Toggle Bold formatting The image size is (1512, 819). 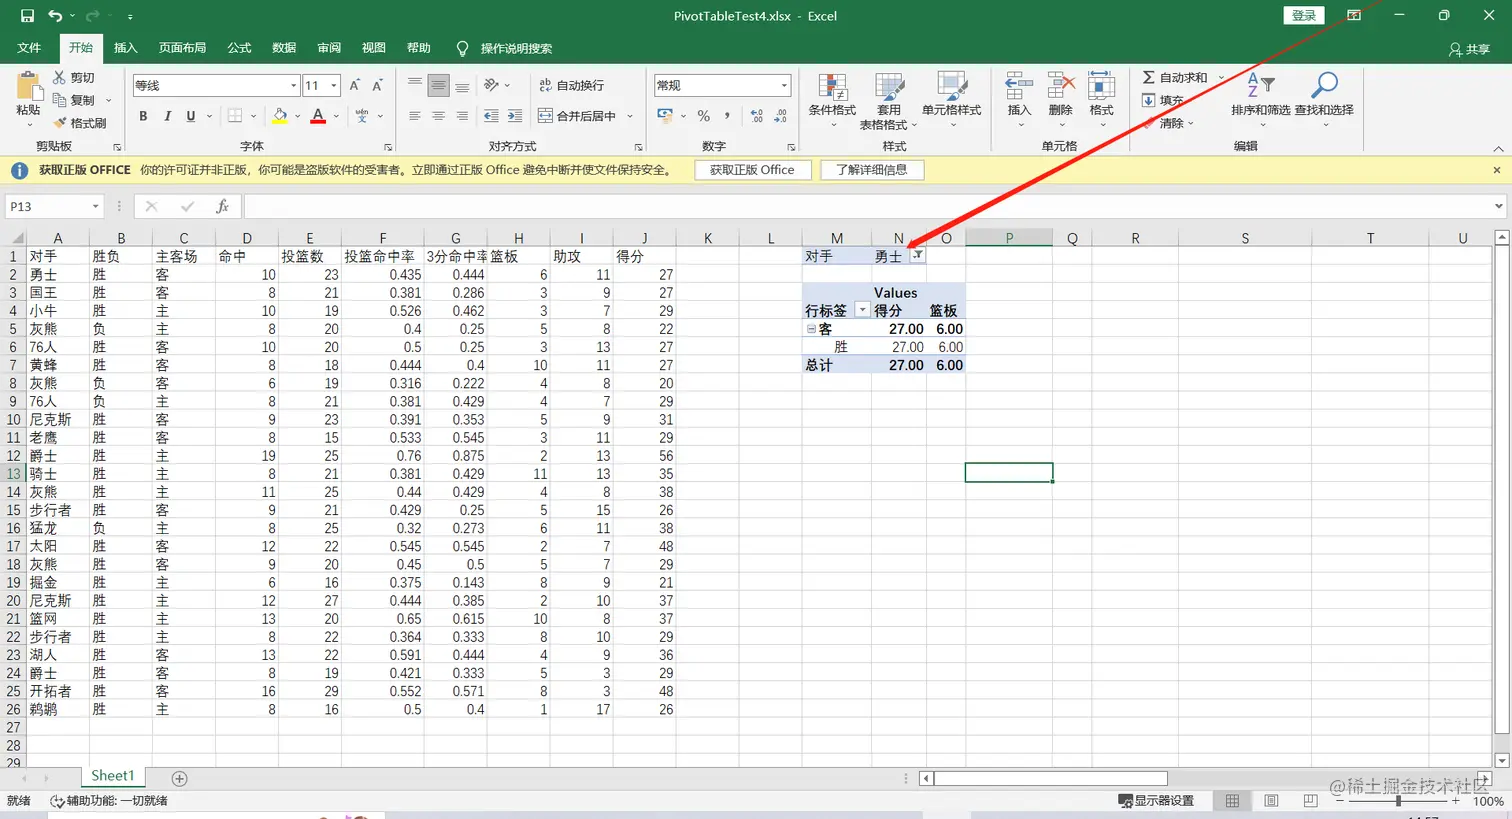click(143, 116)
